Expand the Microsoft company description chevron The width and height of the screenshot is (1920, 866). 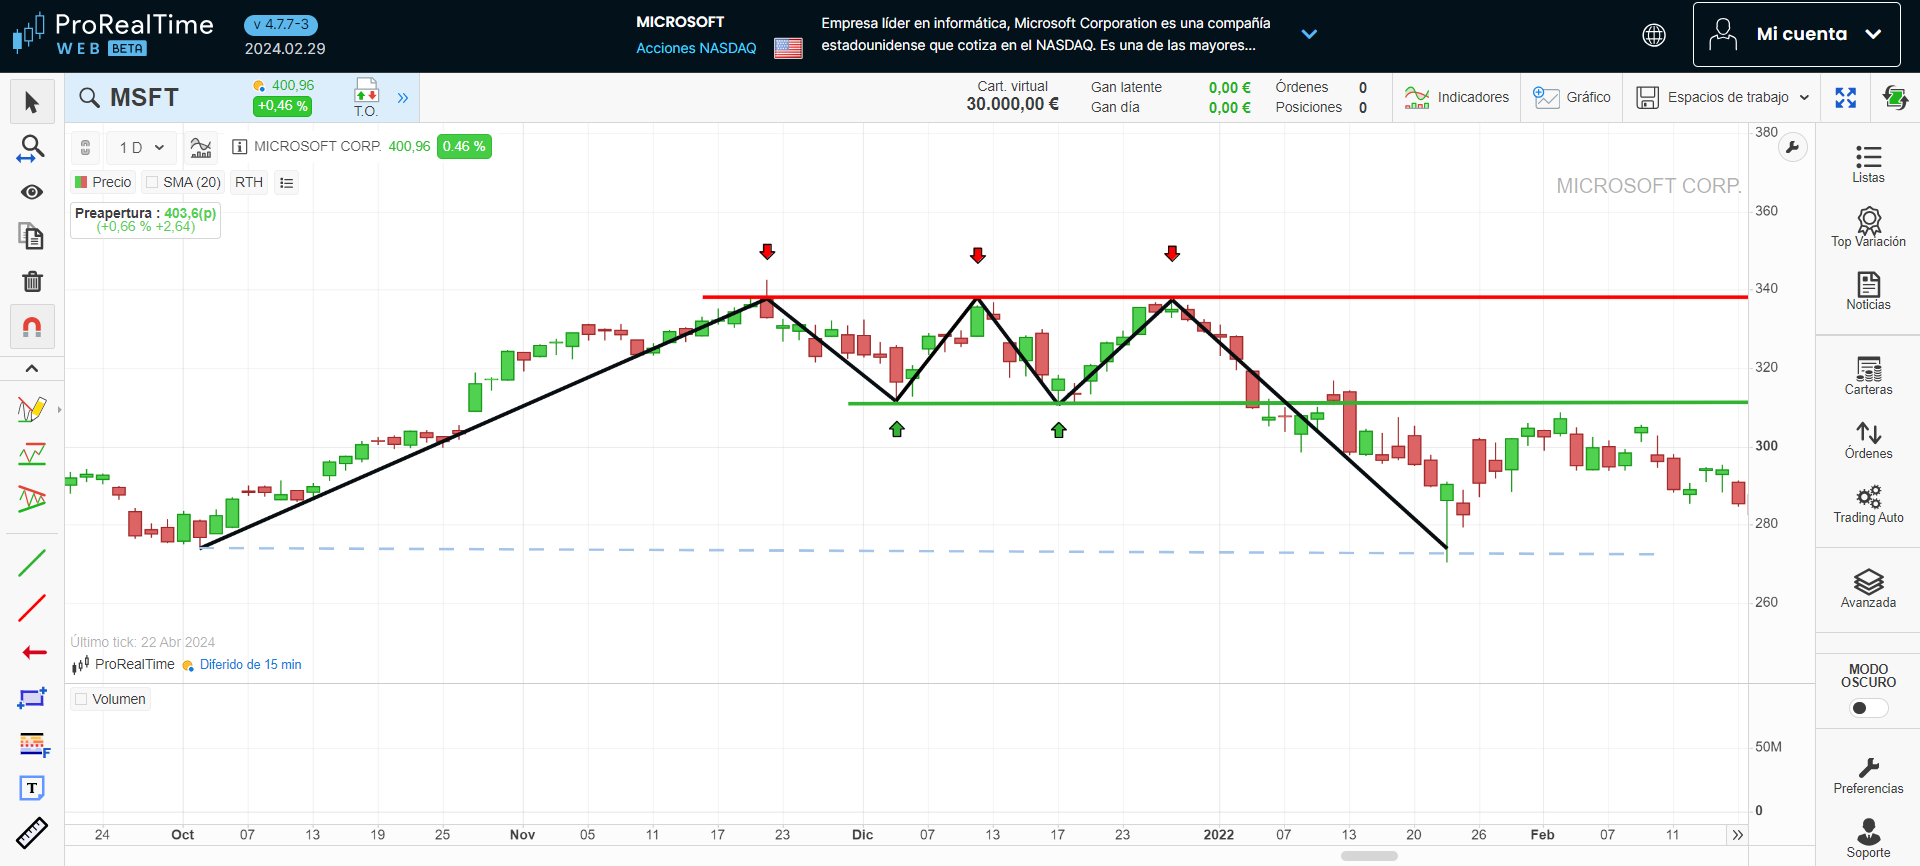tap(1309, 34)
